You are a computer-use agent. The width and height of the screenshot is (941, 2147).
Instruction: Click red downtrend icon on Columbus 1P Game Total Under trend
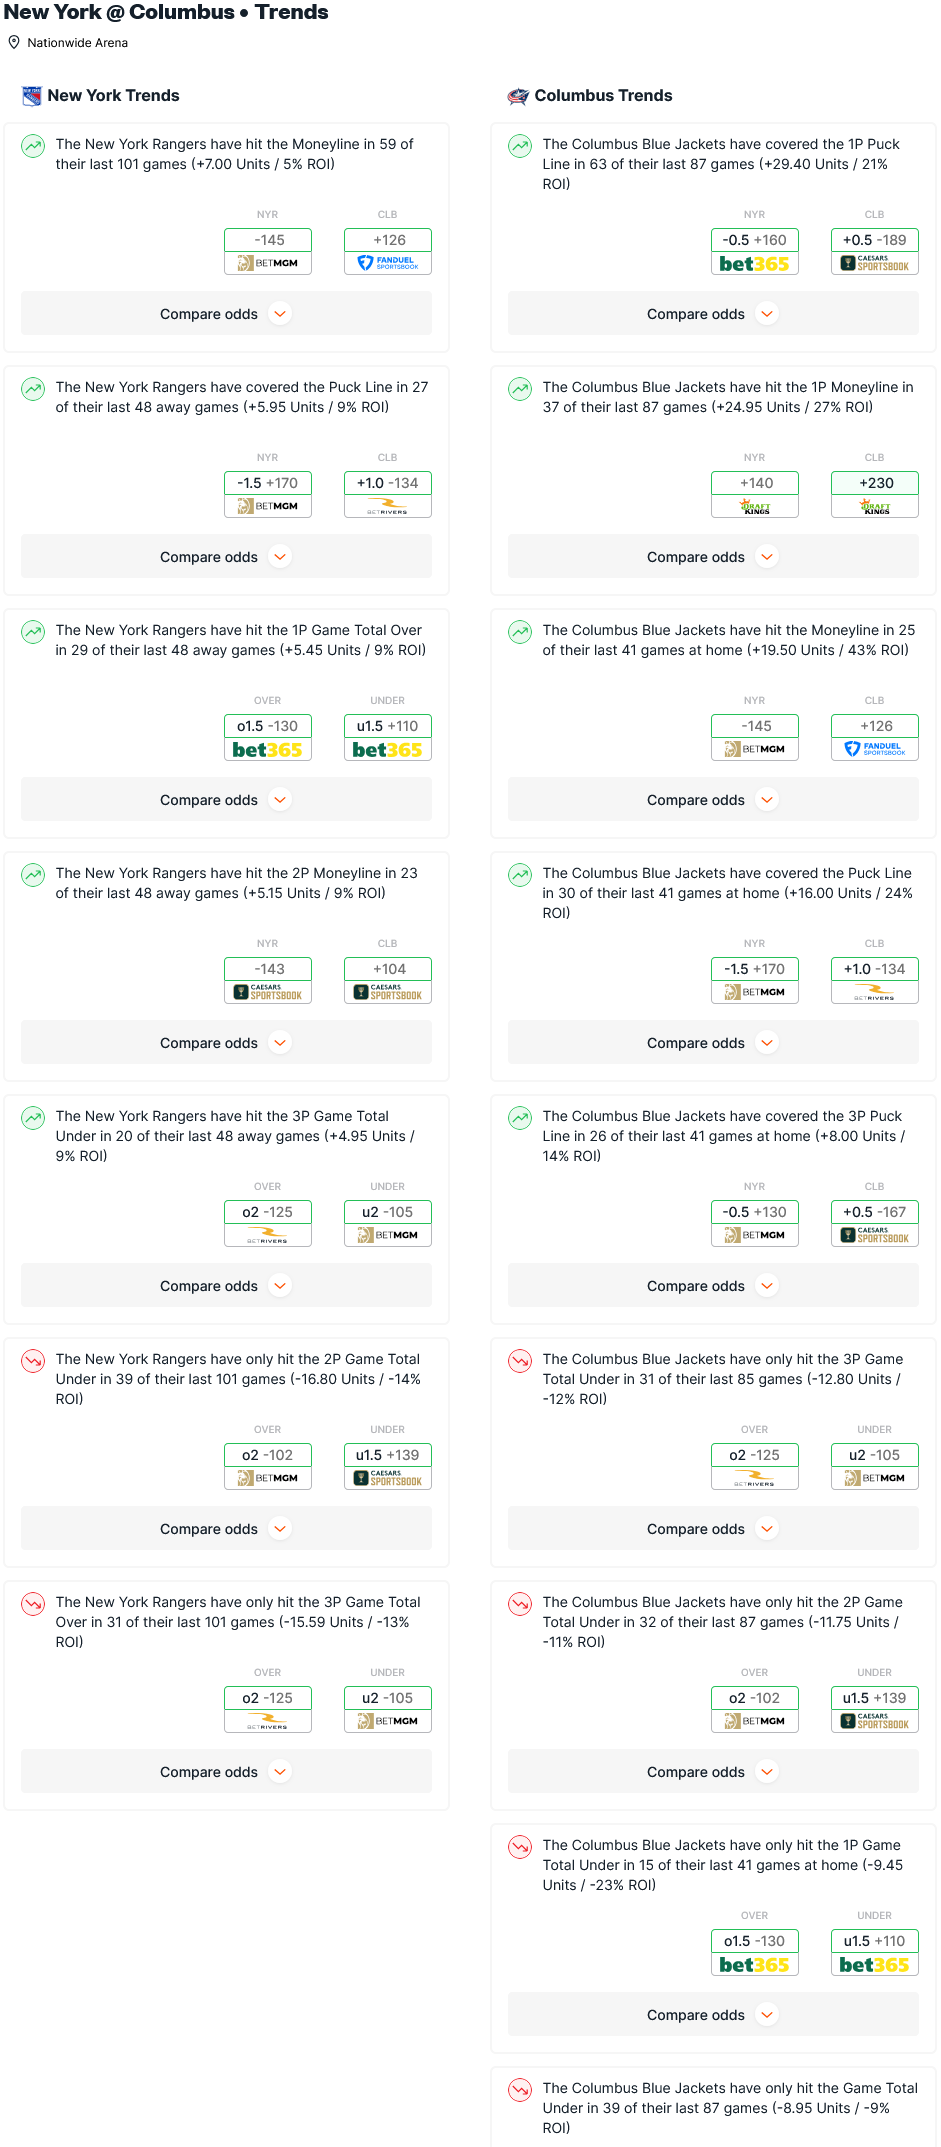point(520,1847)
